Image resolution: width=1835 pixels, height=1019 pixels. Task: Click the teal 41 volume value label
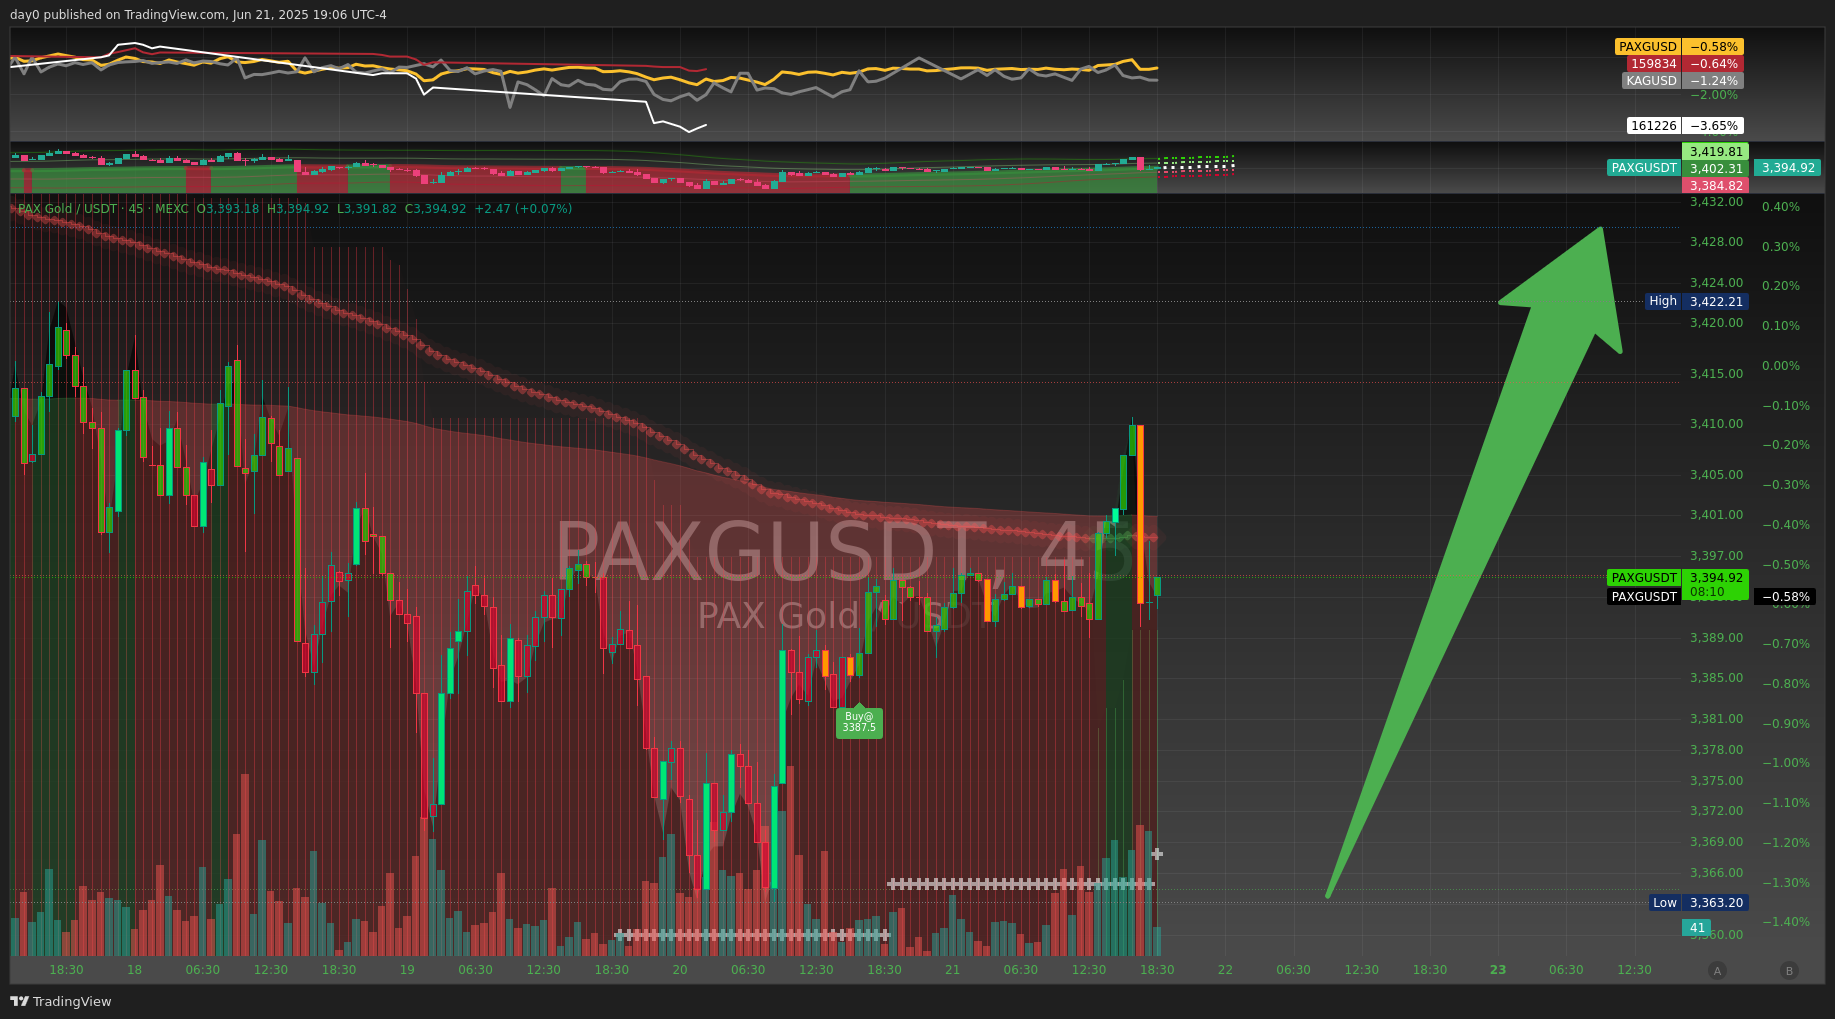click(1698, 928)
